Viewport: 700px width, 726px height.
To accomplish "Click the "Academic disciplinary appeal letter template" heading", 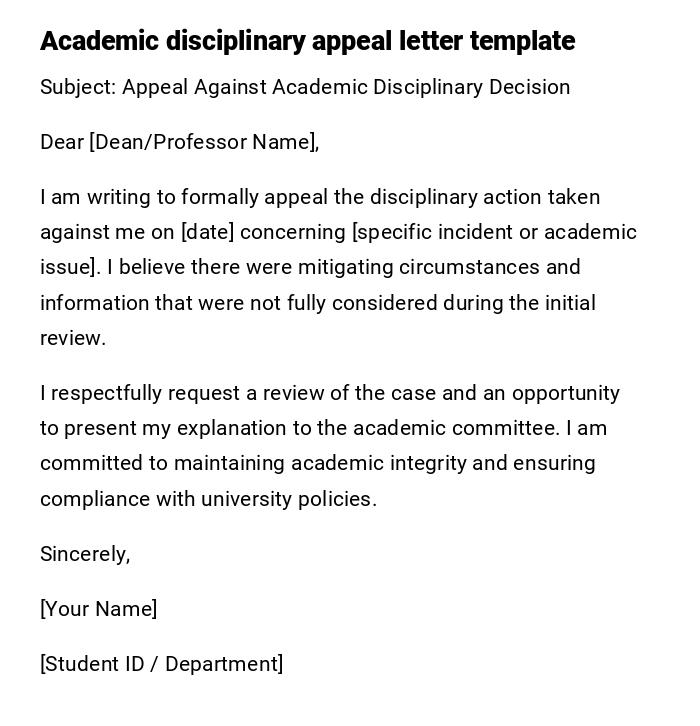I will click(x=307, y=41).
